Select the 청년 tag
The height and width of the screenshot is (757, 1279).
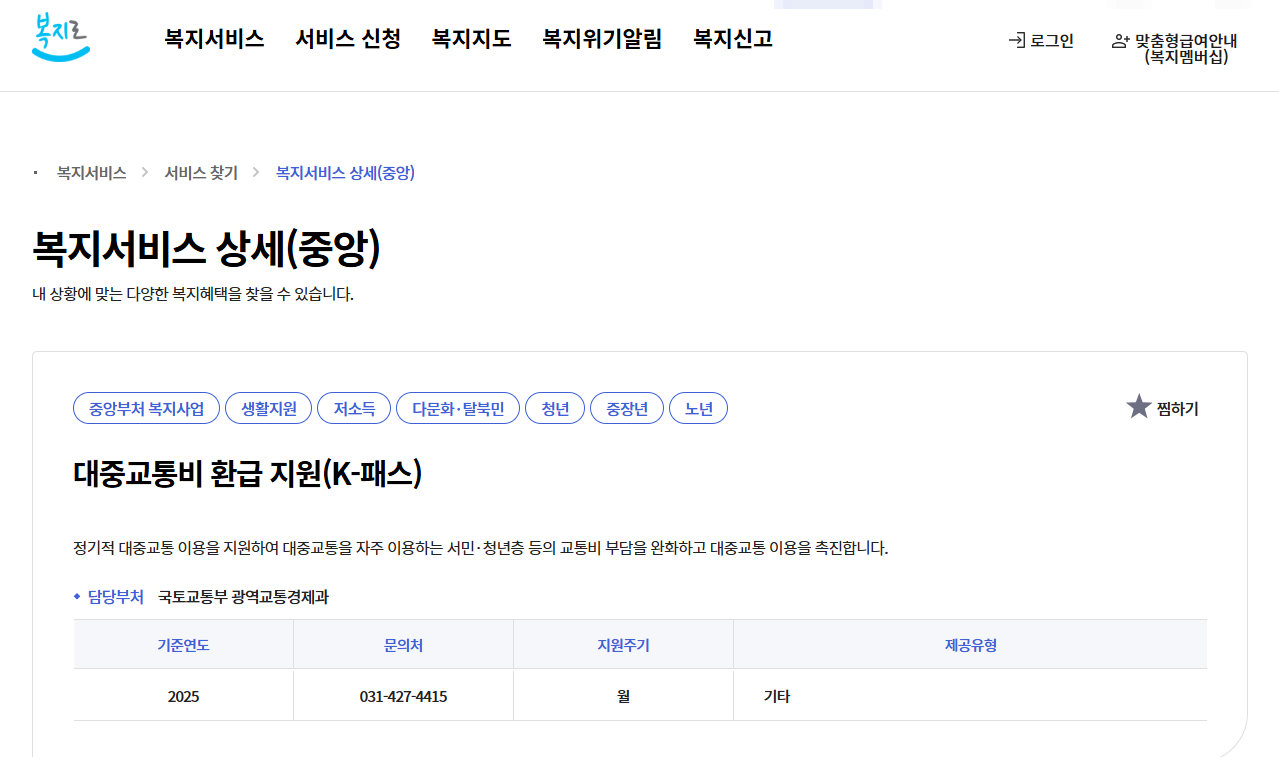[555, 408]
